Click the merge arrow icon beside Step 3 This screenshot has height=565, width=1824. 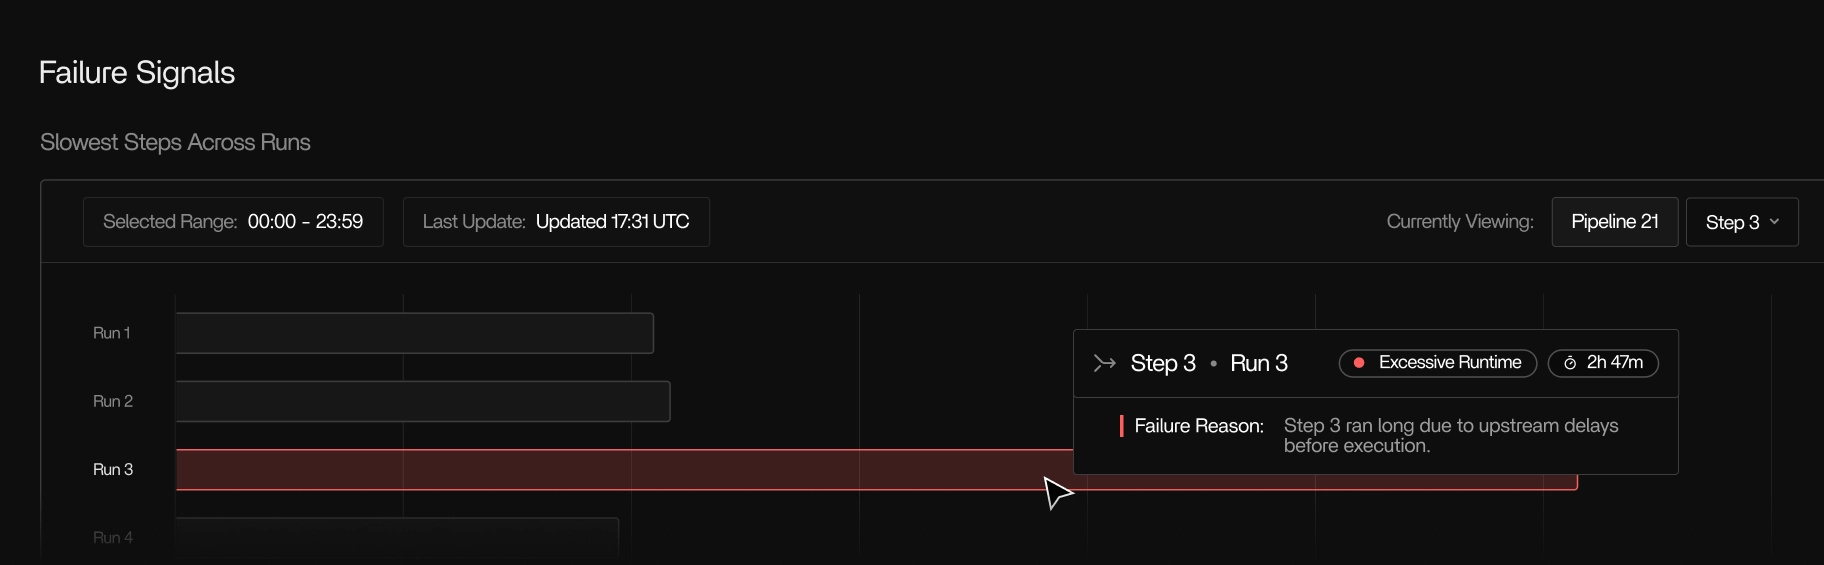coord(1104,363)
